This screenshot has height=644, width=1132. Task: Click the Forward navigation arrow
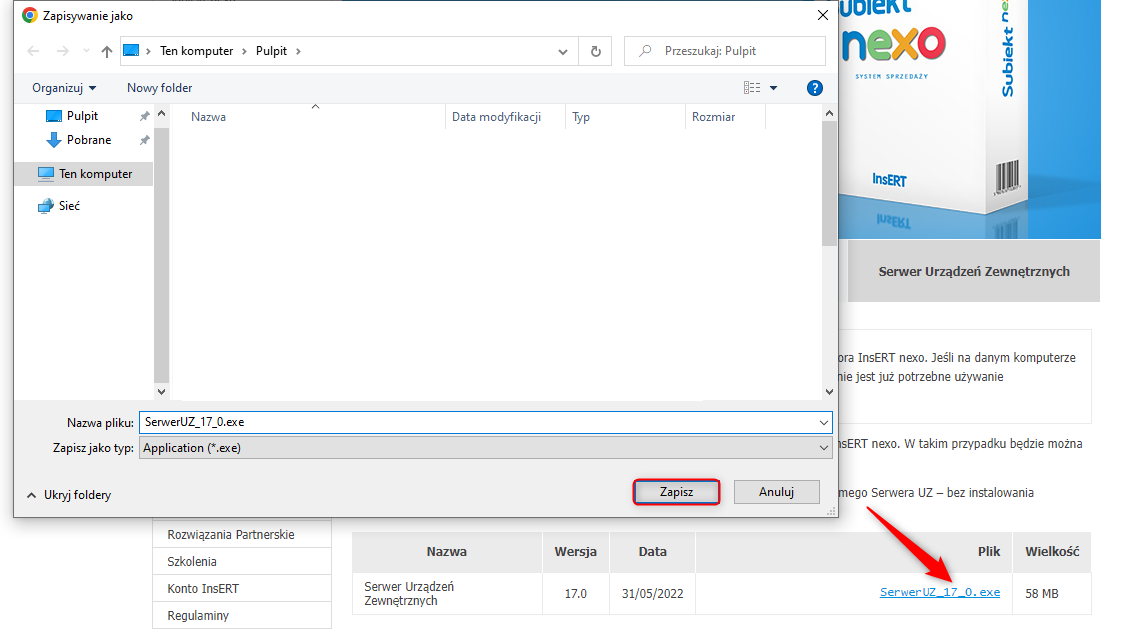click(63, 51)
